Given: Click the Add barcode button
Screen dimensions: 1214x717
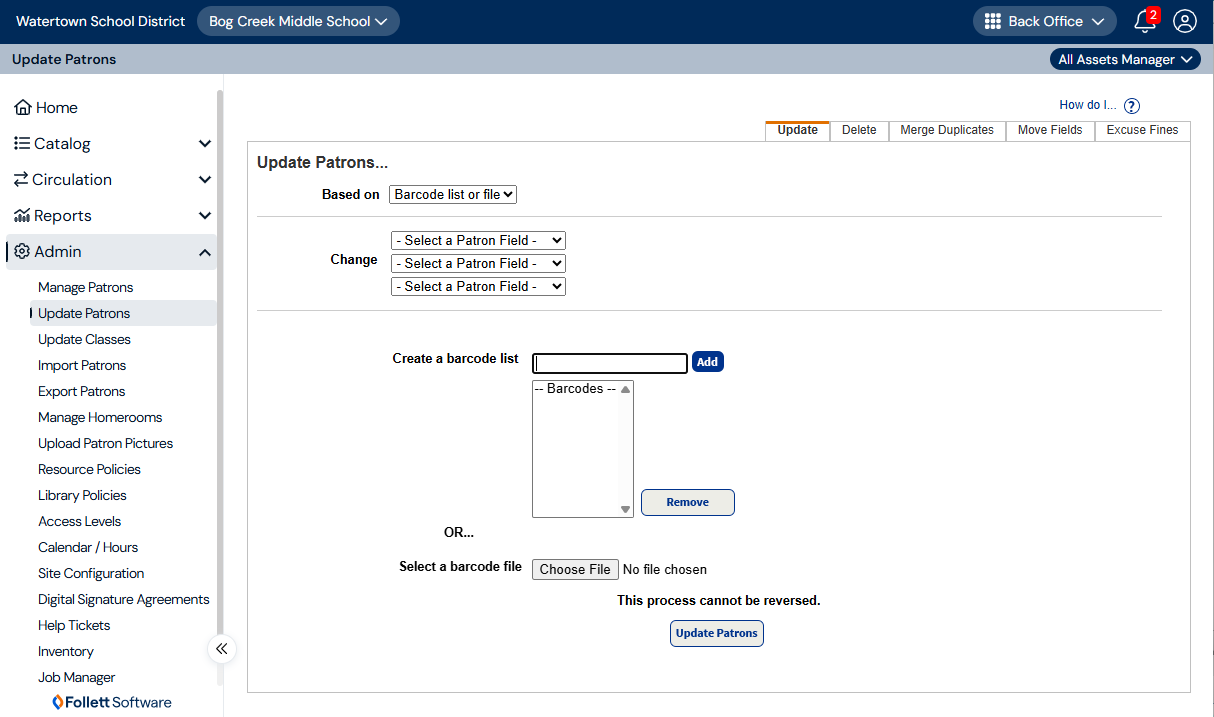Looking at the screenshot, I should tap(707, 361).
